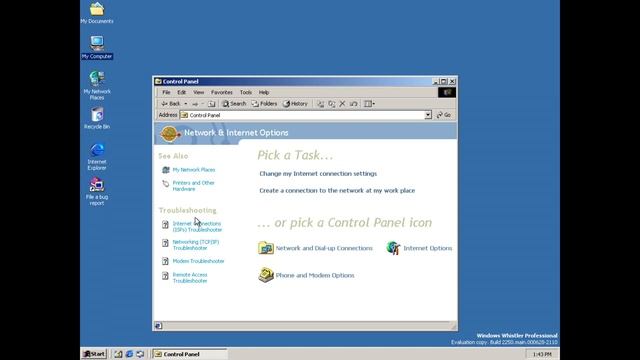Click the status bar Internet Explorer icon

[x=159, y=326]
